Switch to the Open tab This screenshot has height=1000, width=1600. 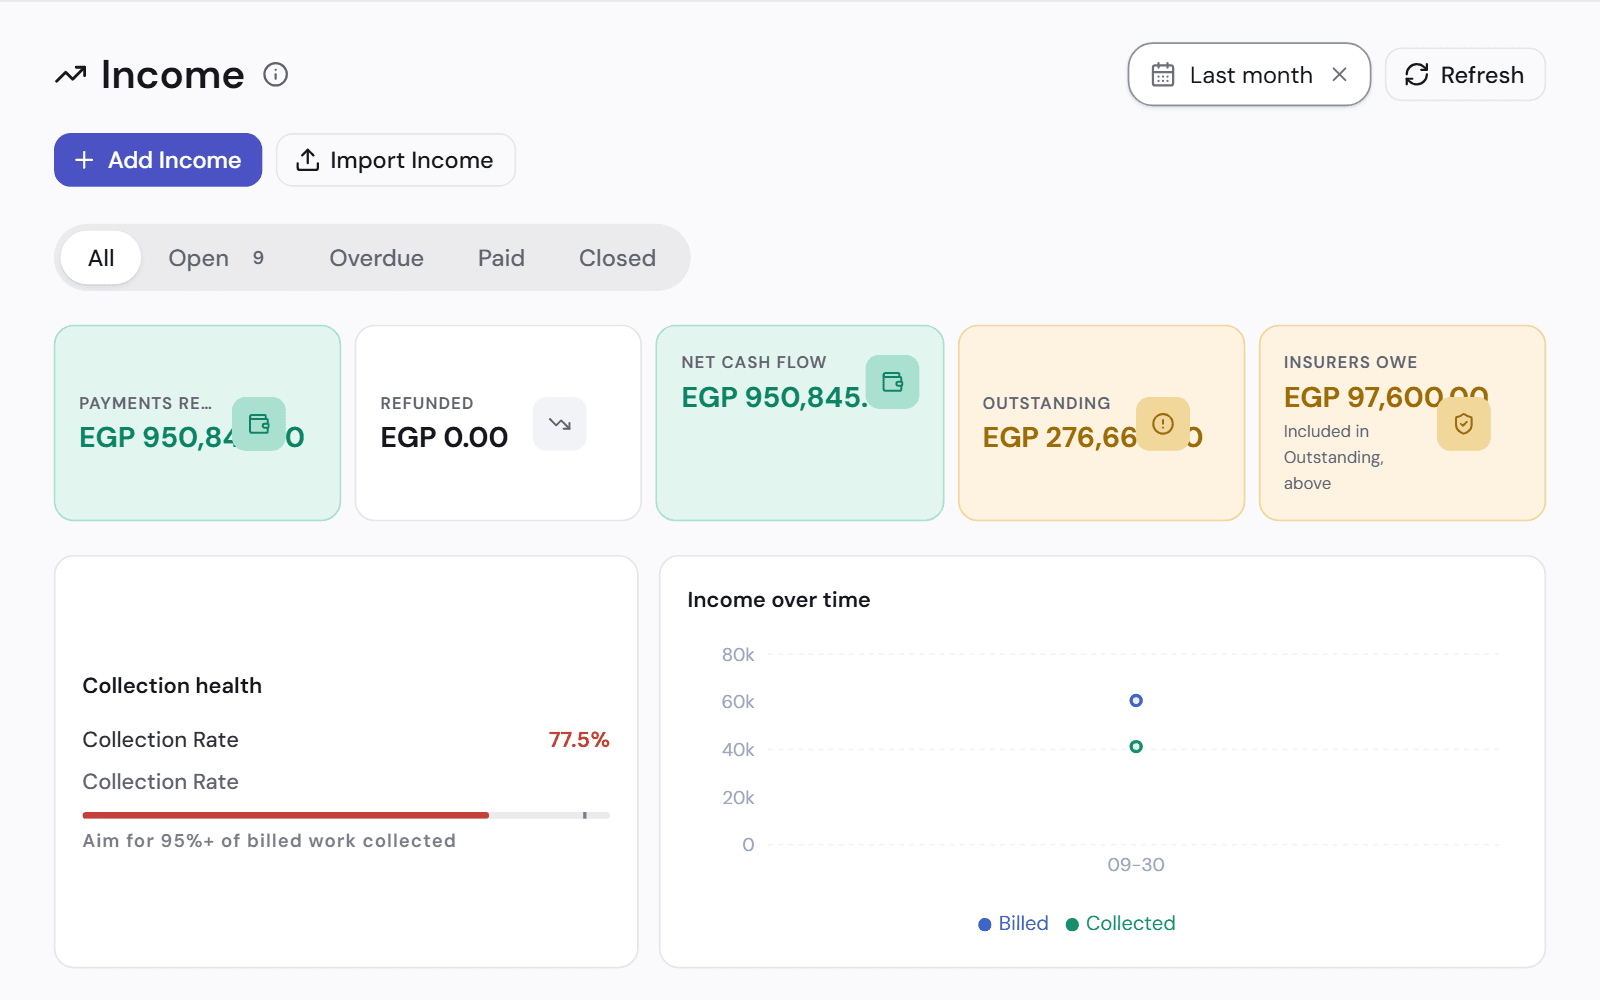click(216, 258)
